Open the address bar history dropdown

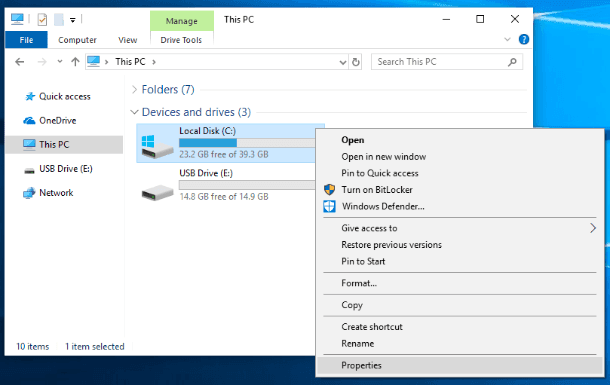343,62
